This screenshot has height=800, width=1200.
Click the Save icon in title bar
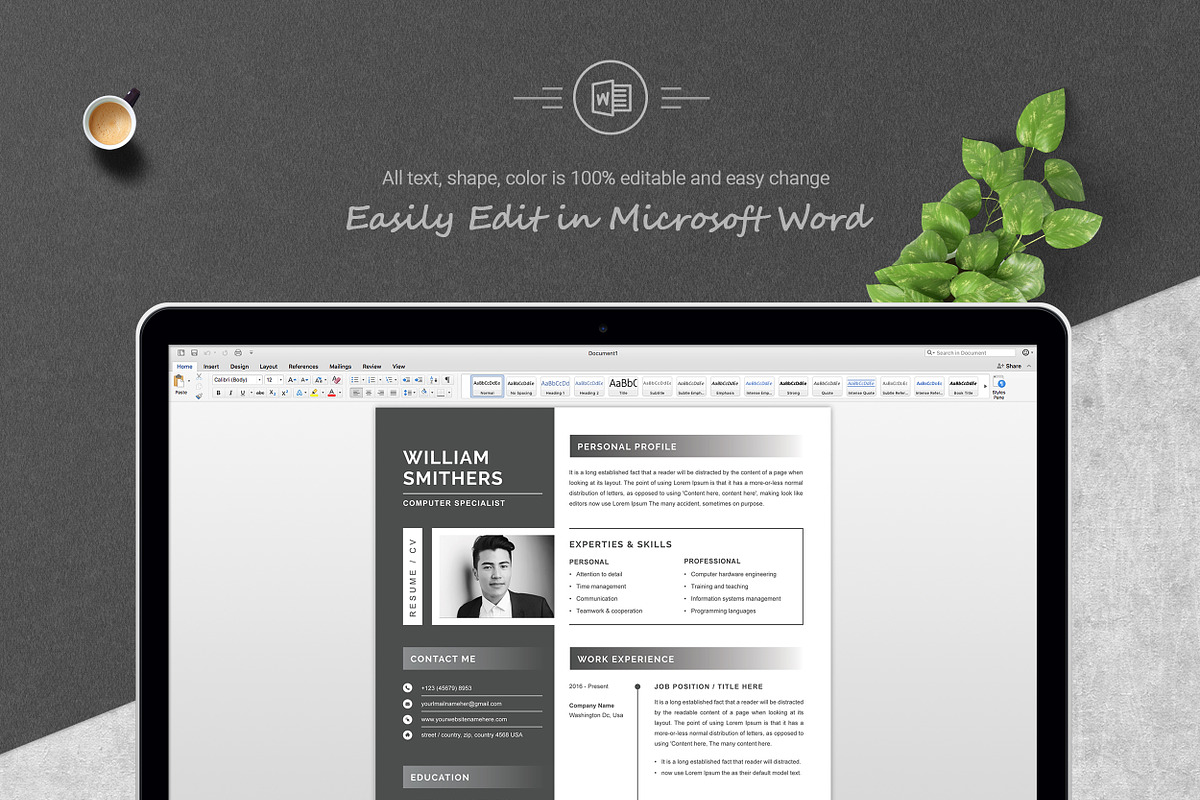(194, 353)
